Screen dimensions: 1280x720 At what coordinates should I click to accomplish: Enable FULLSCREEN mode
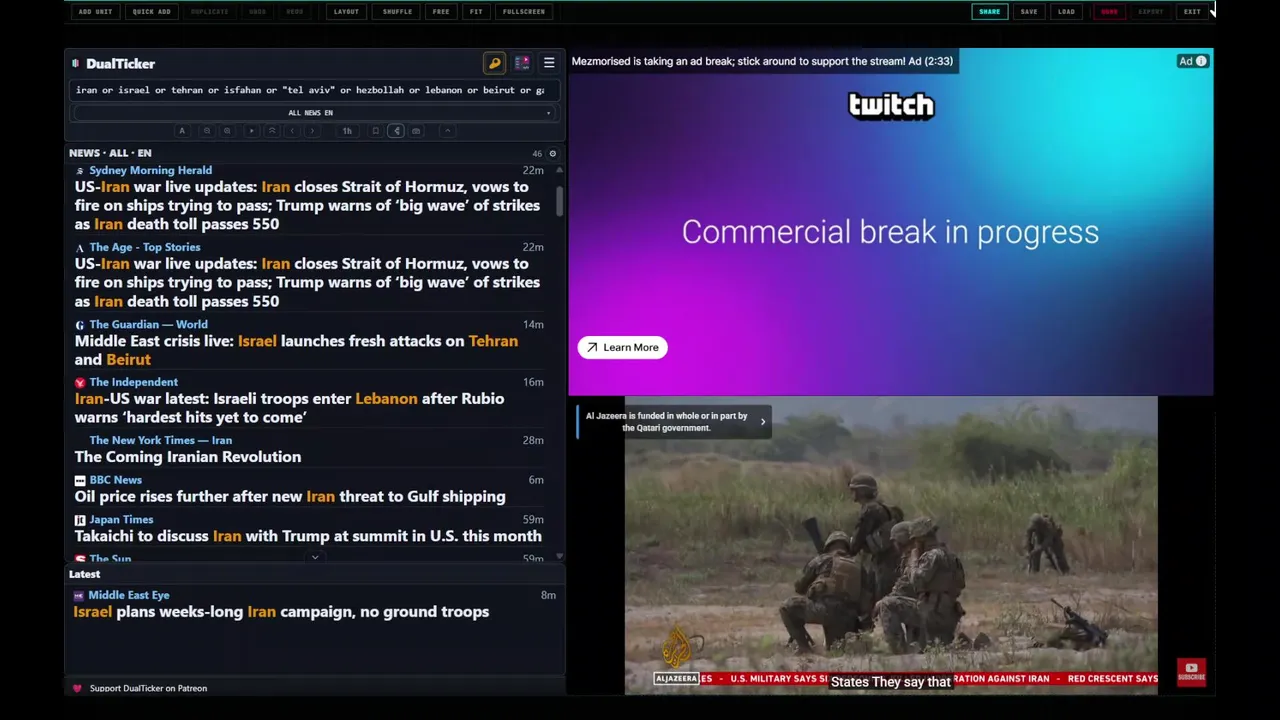click(524, 12)
